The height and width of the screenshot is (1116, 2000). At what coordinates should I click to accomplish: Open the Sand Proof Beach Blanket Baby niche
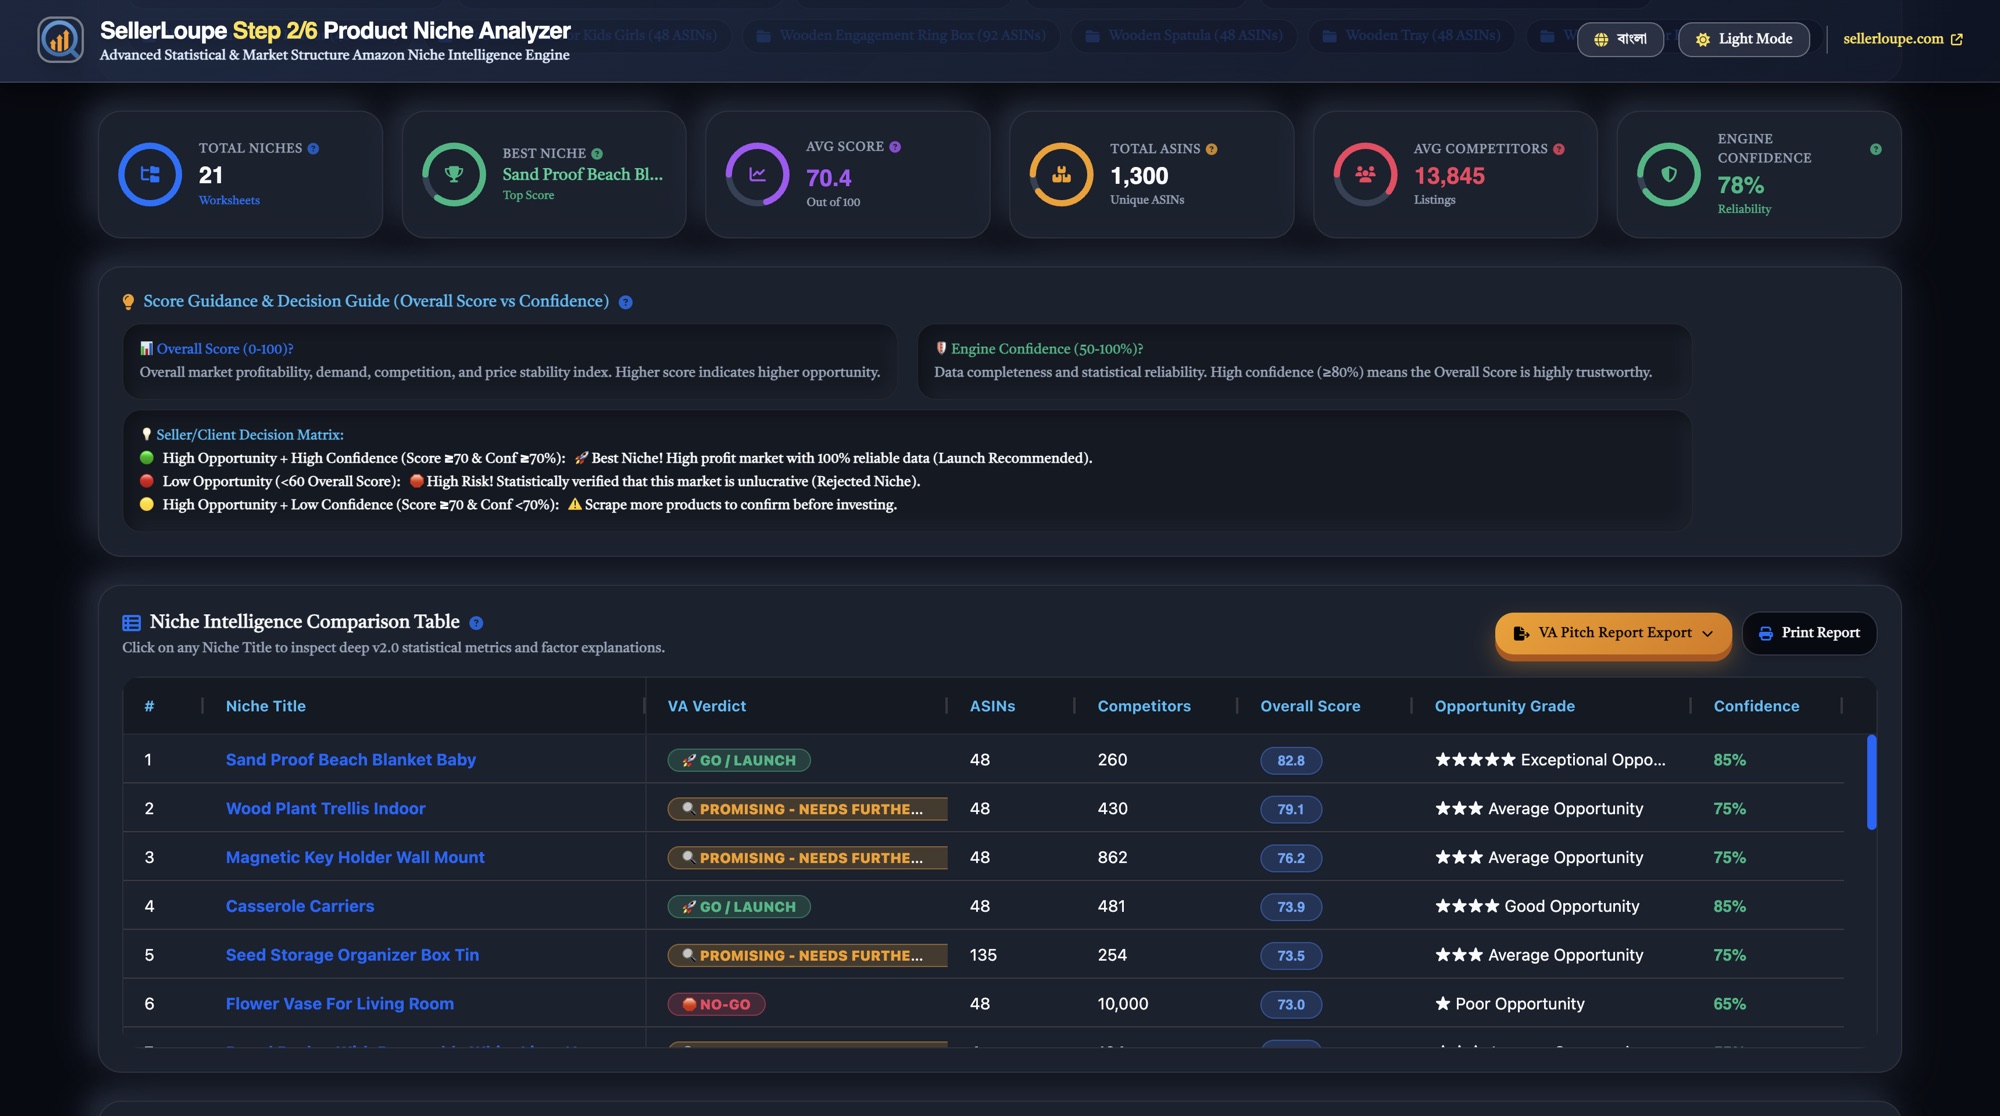pos(351,760)
